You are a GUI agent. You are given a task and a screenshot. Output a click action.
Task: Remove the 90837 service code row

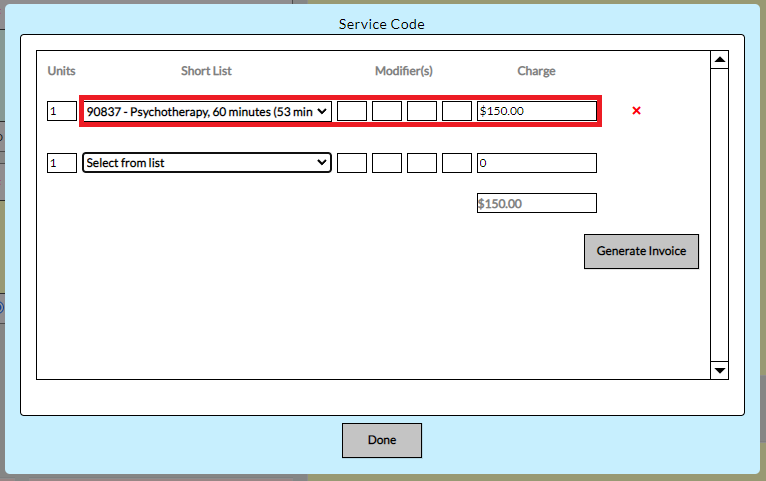636,111
